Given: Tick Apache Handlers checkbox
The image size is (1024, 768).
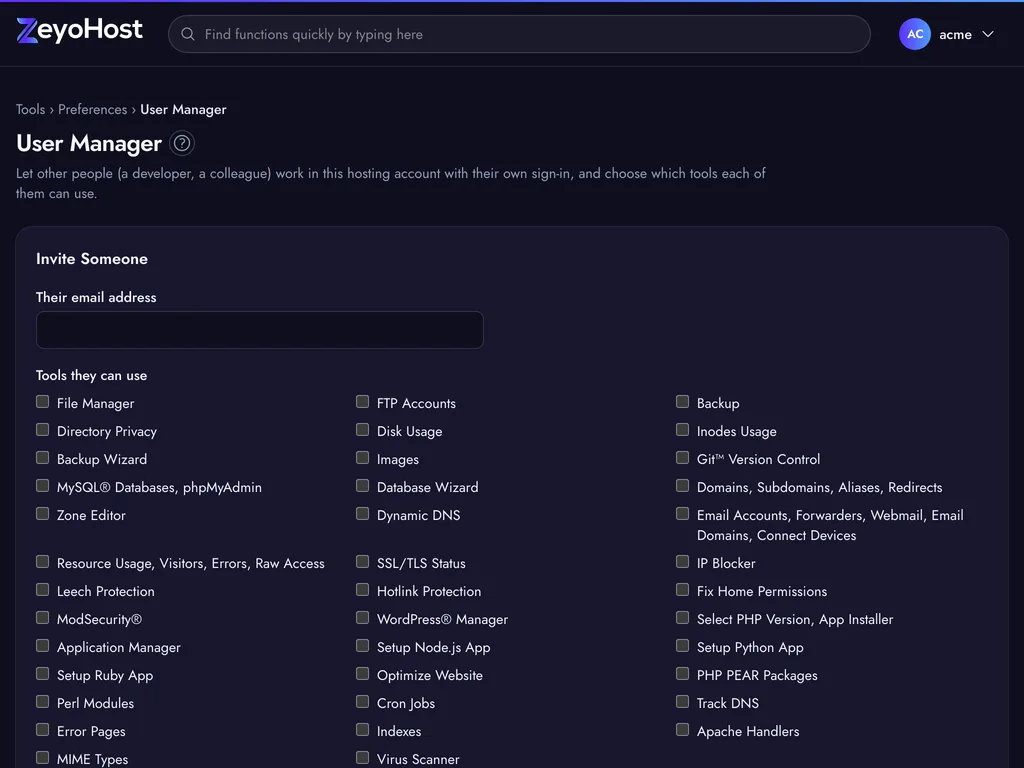Looking at the screenshot, I should coord(682,730).
